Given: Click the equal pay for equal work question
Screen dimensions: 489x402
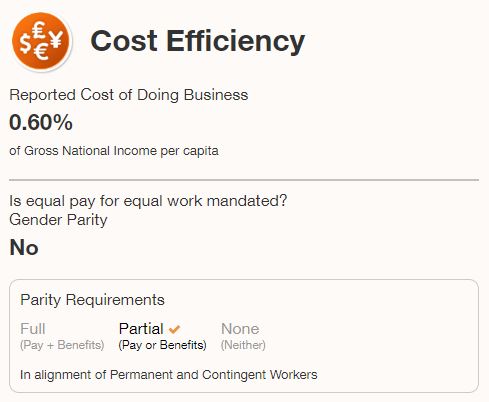Looking at the screenshot, I should [x=148, y=201].
